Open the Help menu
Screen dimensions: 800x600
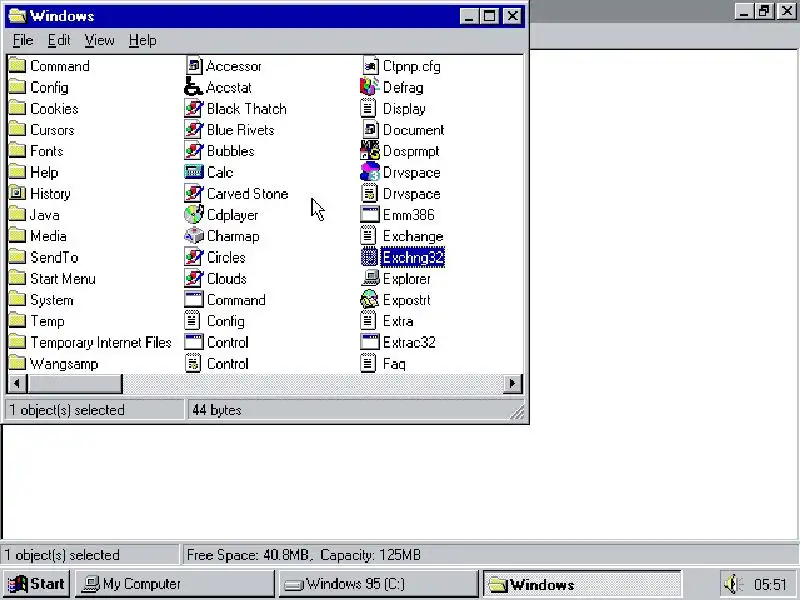(142, 40)
